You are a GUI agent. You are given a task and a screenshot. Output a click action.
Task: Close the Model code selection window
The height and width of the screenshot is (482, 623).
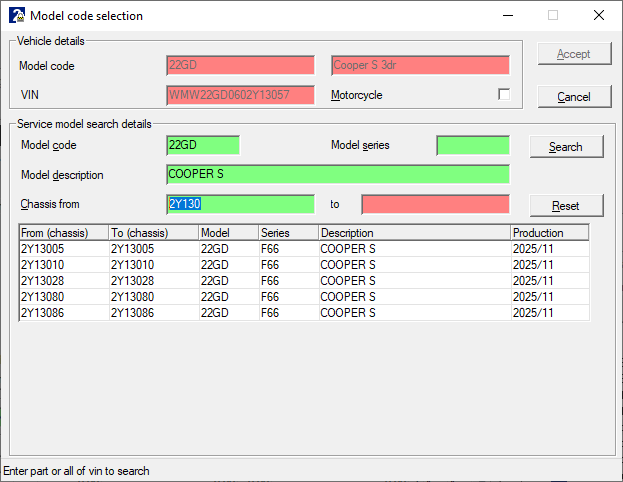click(x=598, y=16)
